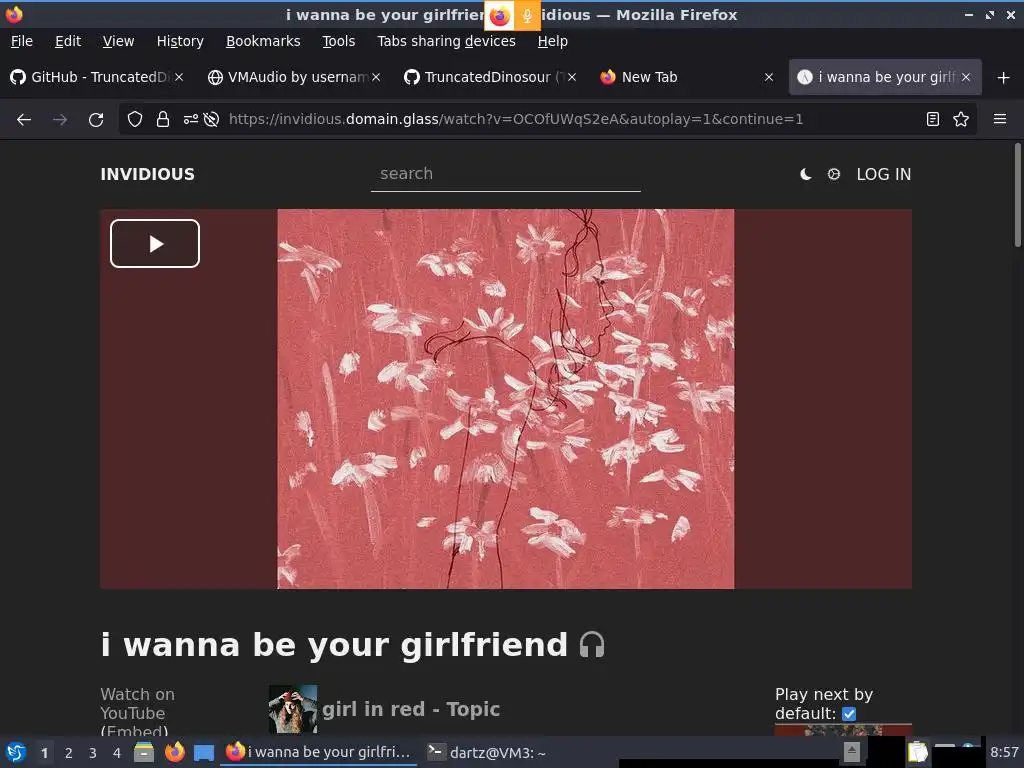Click the taskbar clock 8:57
The width and height of the screenshot is (1024, 768).
(1004, 752)
